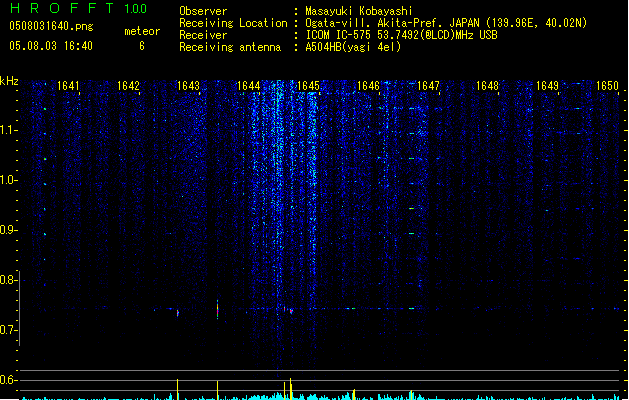Viewport: 629px width, 400px height.
Task: Click the 'Receiver' field label
Action: pyautogui.click(x=203, y=35)
